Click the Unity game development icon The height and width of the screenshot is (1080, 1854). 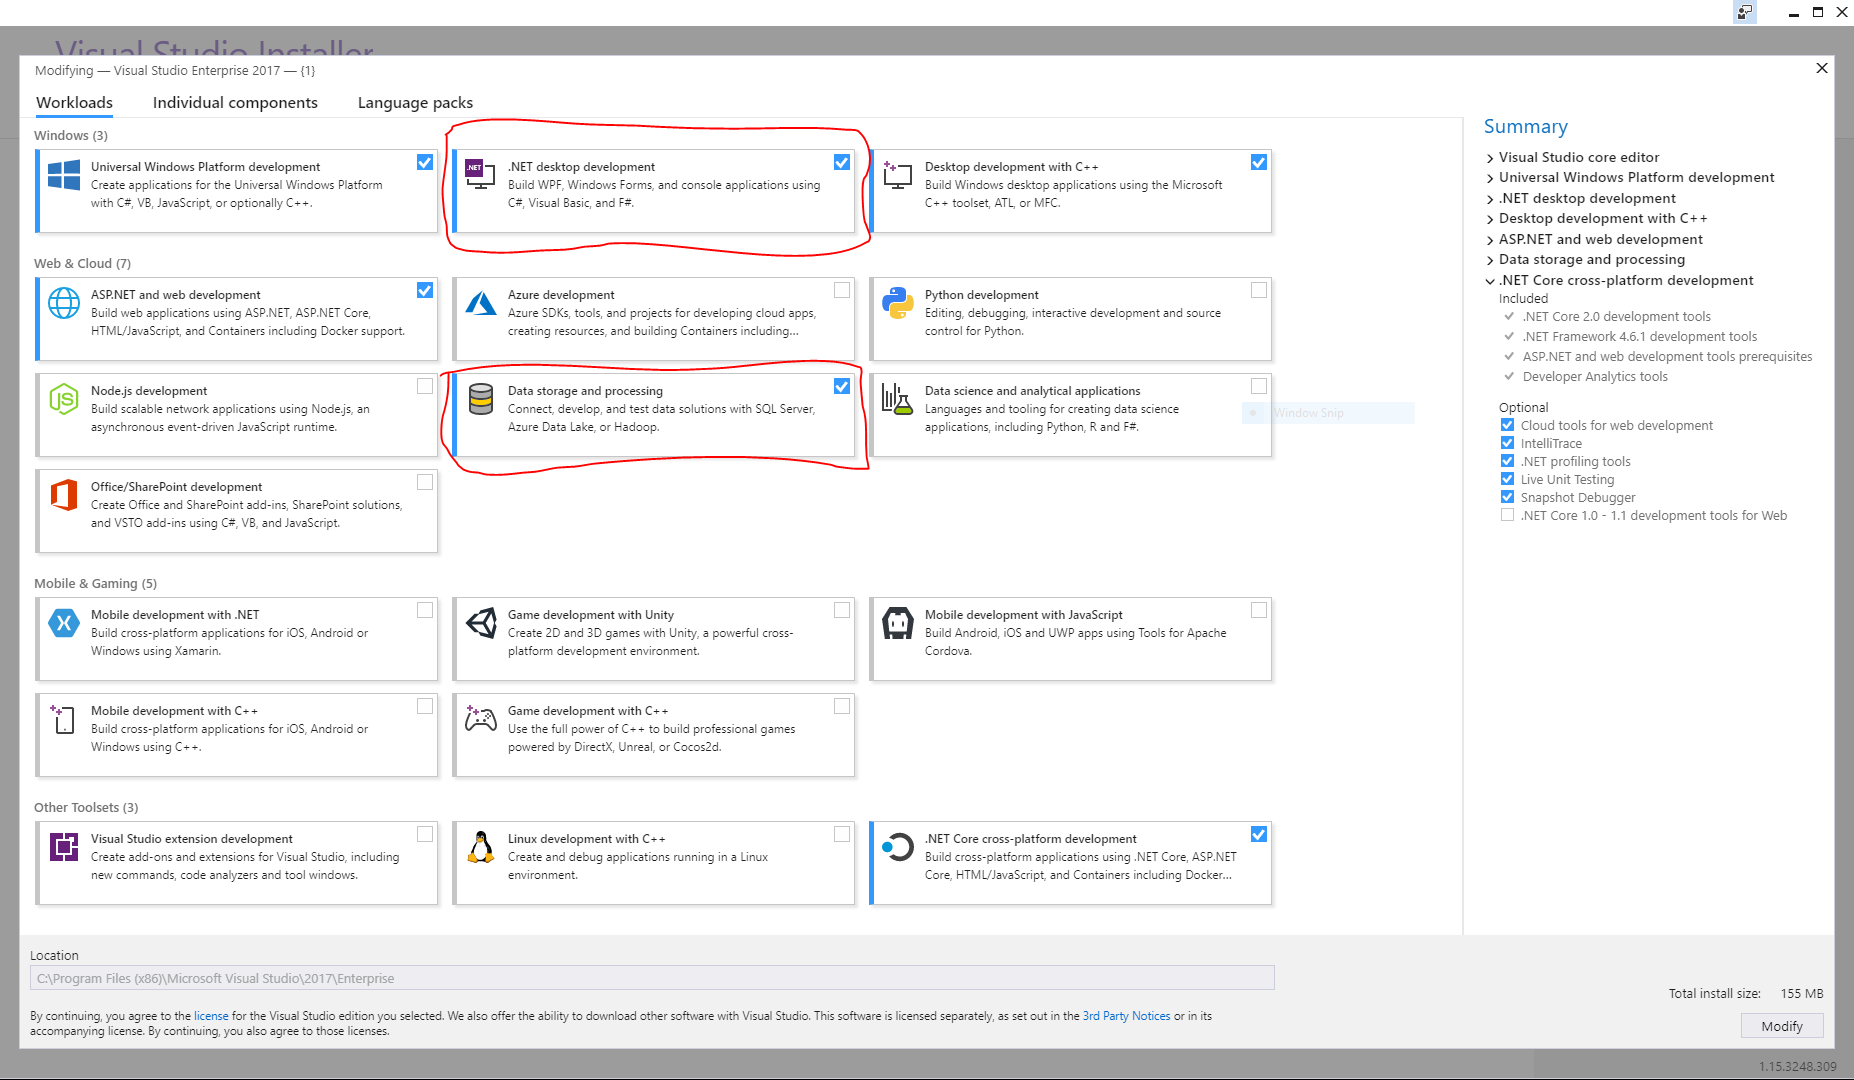click(481, 623)
